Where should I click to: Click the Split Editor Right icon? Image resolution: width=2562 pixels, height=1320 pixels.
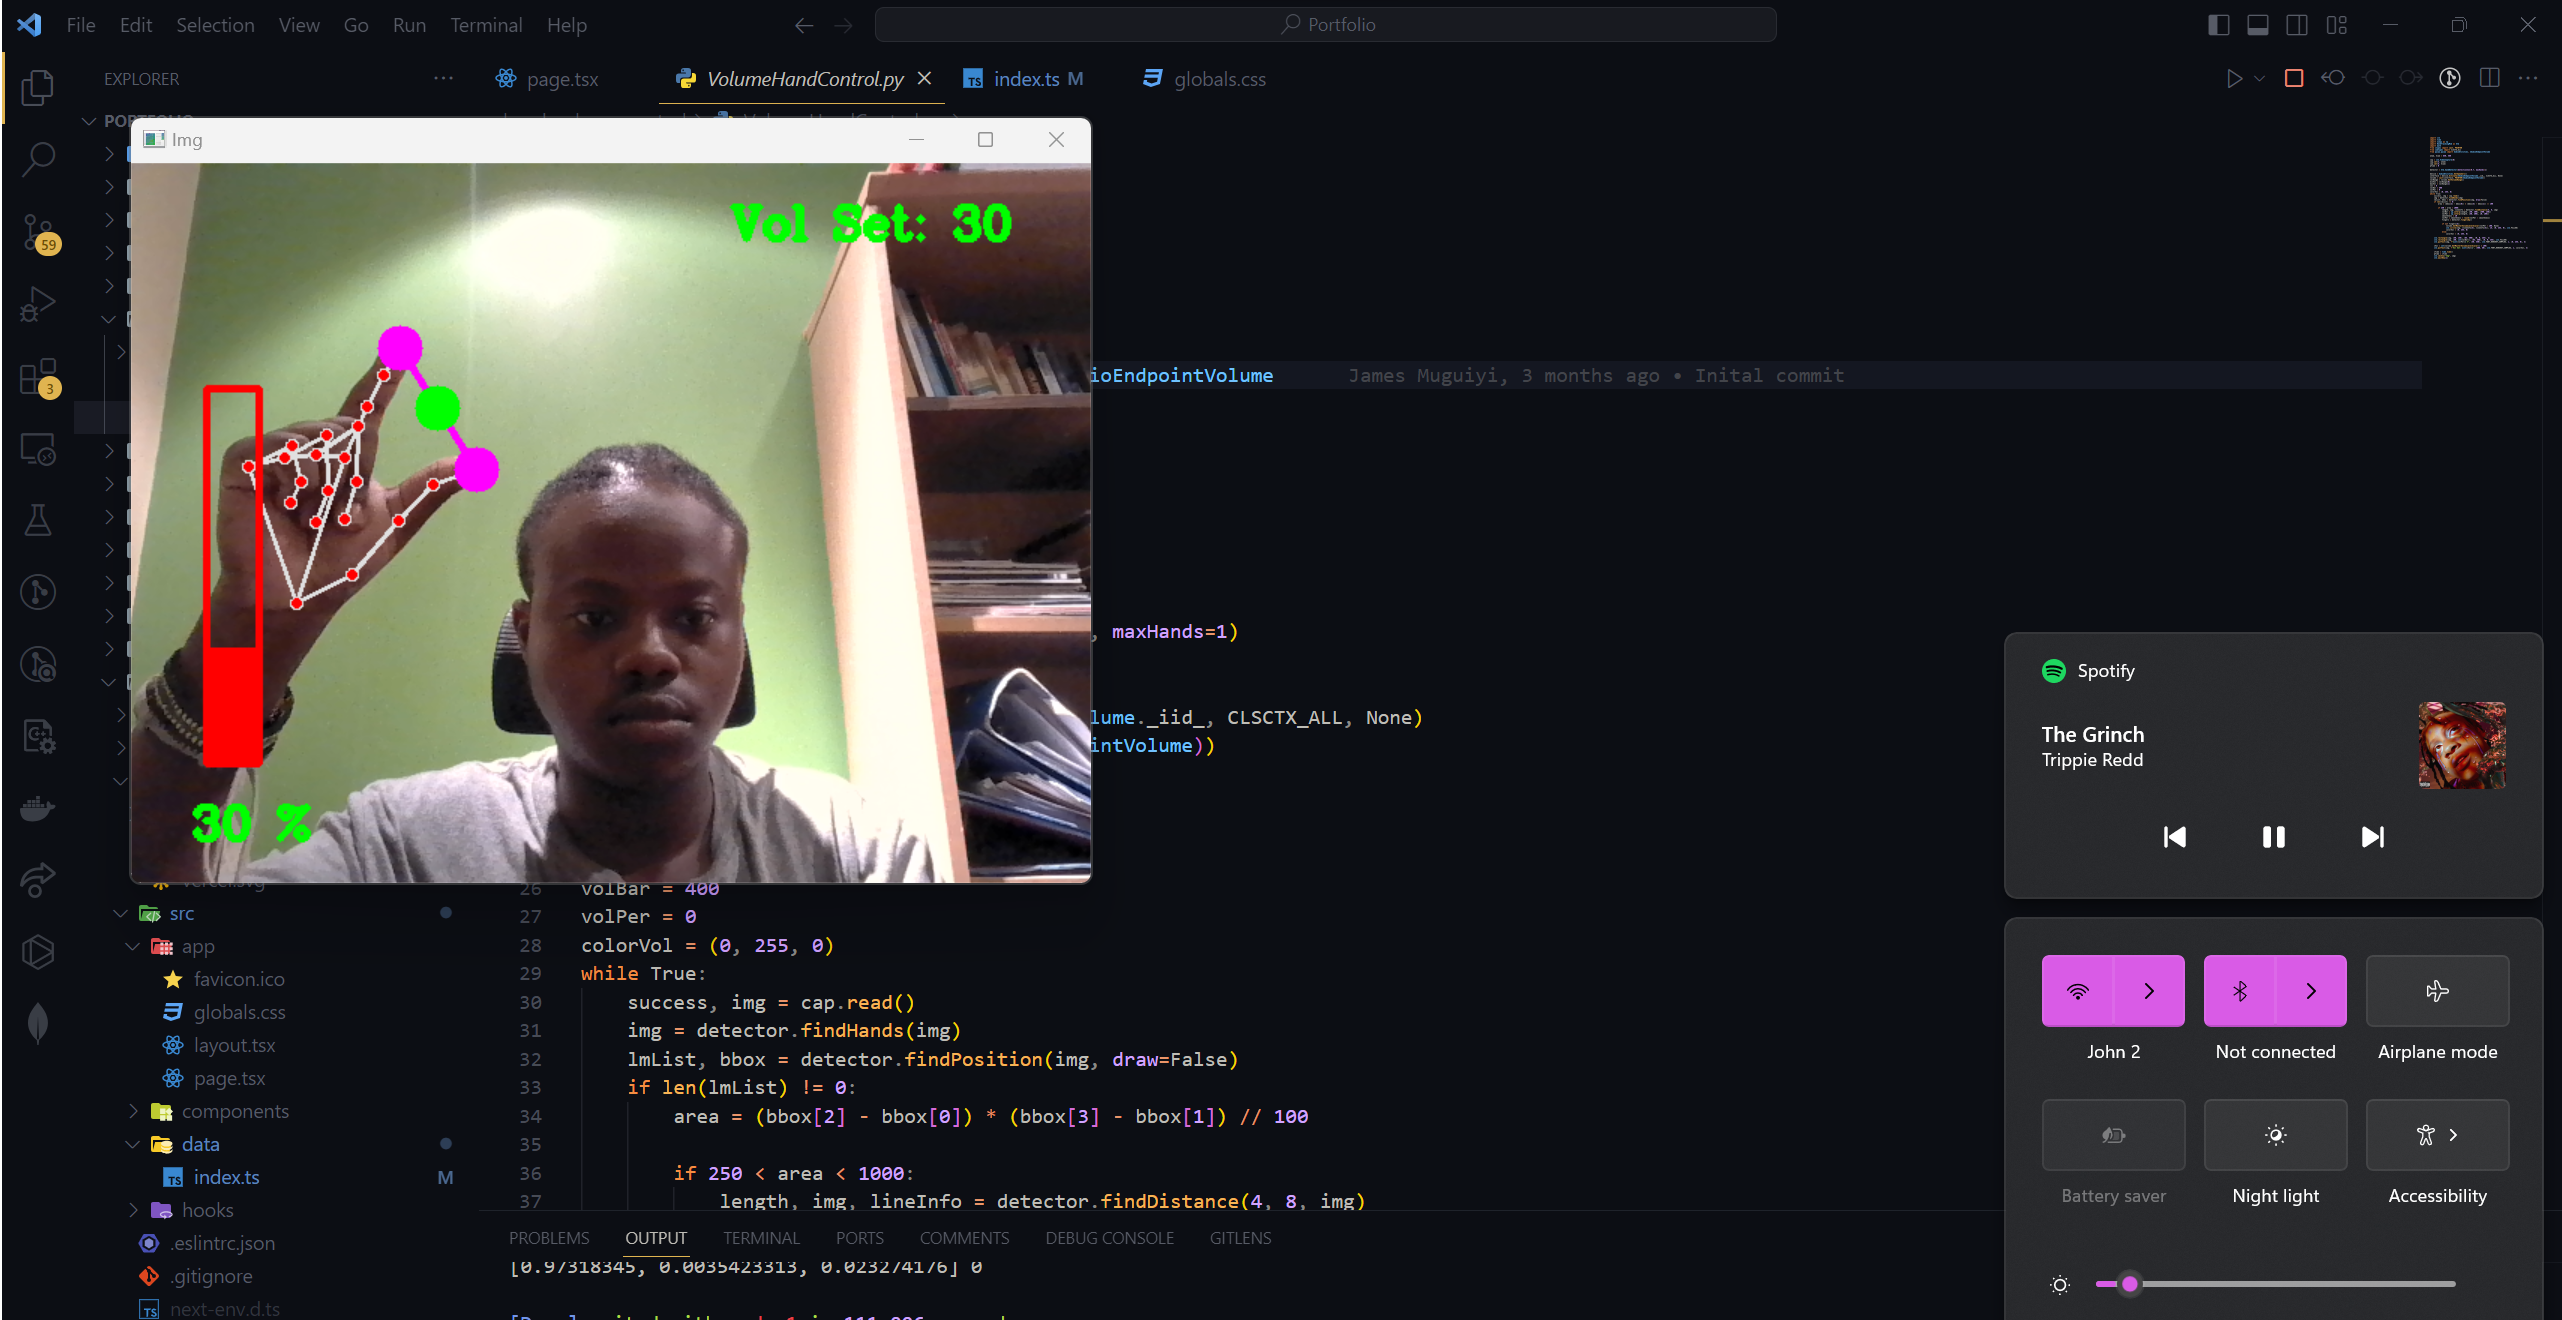(2489, 78)
